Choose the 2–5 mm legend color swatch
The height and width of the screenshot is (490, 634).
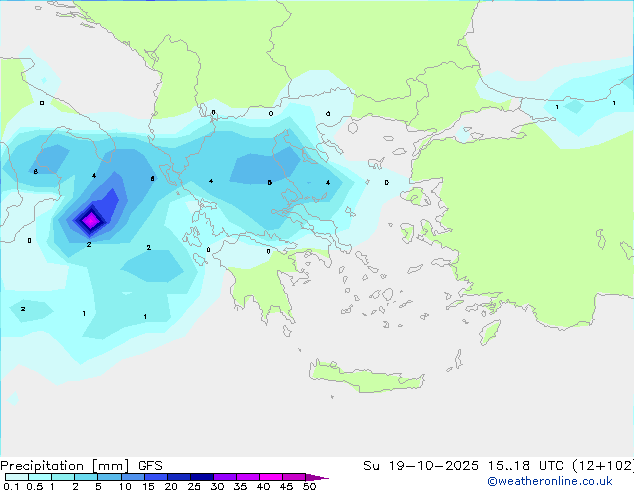(x=86, y=477)
